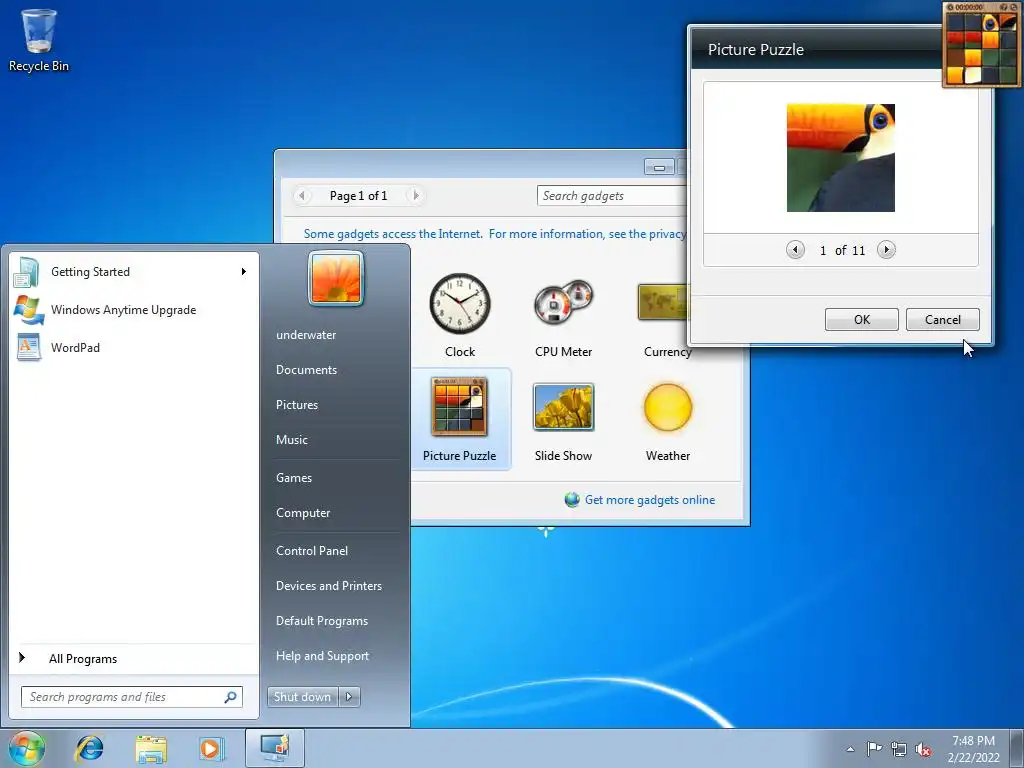Expand the Getting Started submenu arrow
The height and width of the screenshot is (768, 1024).
tap(244, 272)
